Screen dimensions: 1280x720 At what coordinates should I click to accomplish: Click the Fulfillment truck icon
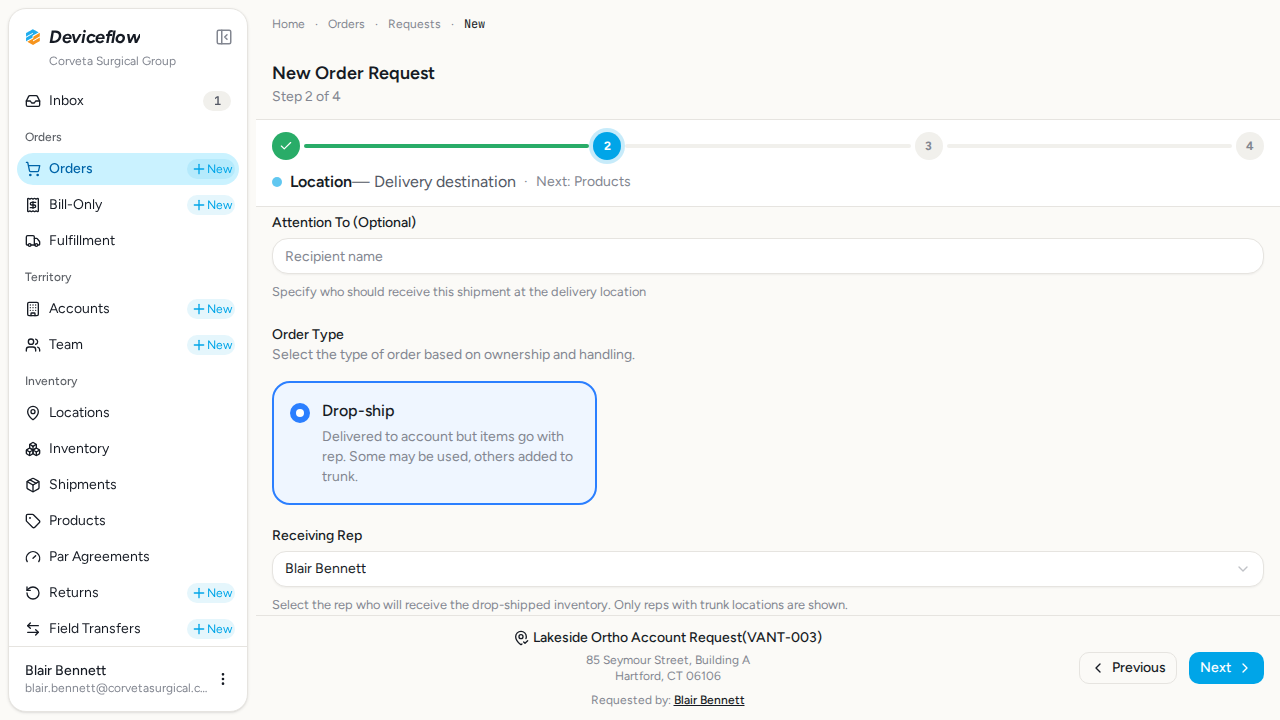click(33, 241)
